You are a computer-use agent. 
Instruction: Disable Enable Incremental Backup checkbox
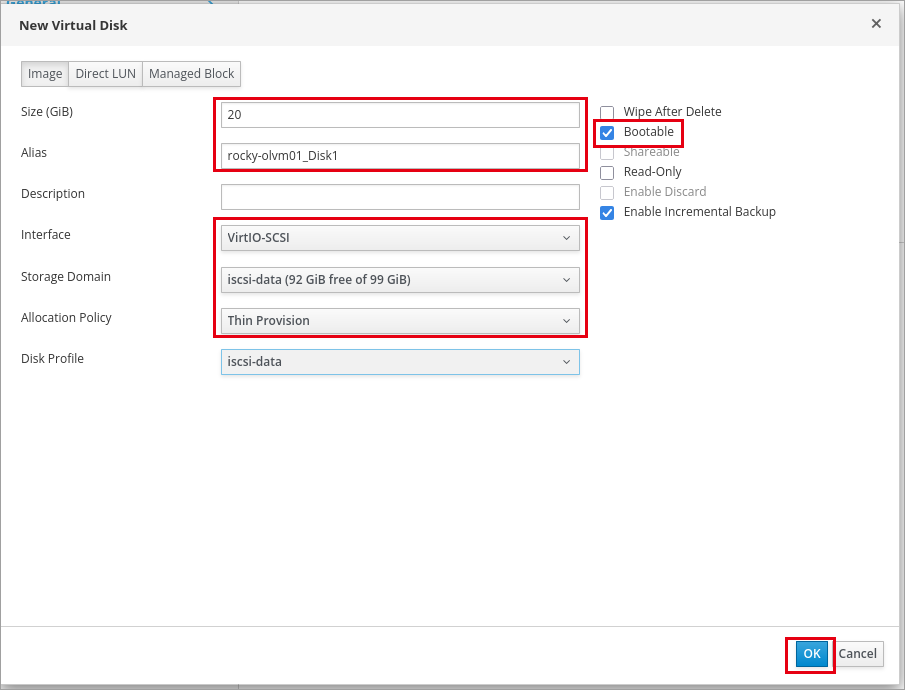coord(607,212)
